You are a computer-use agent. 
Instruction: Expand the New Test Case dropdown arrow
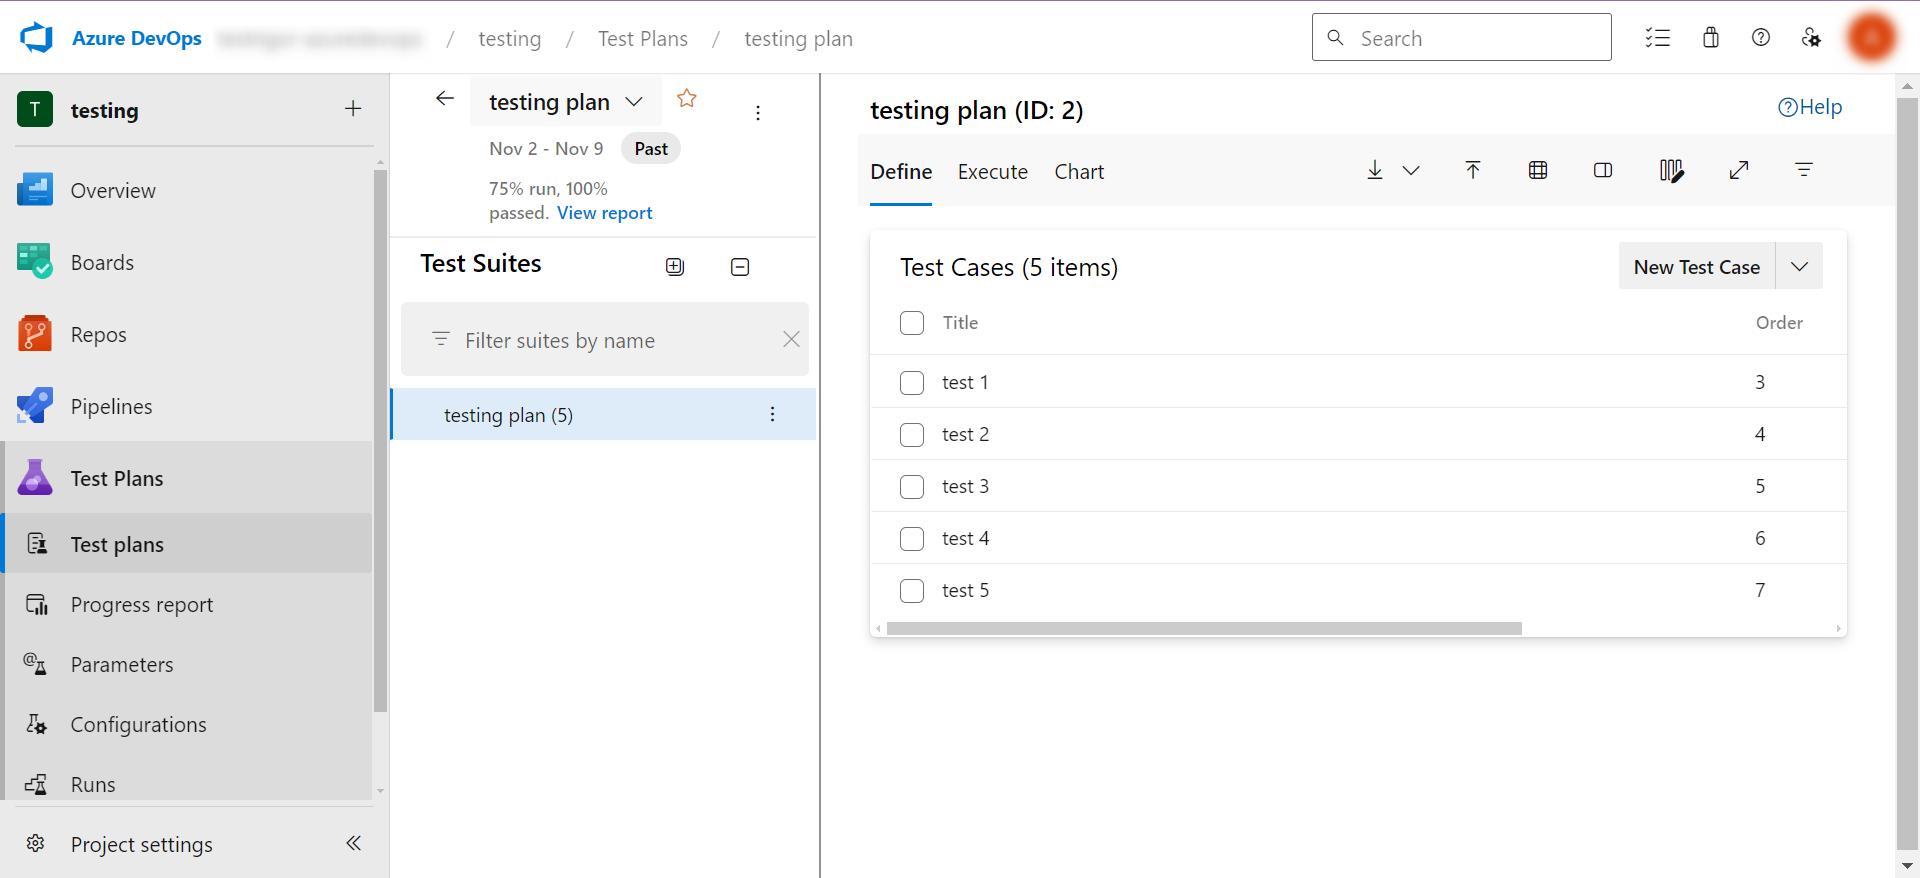tap(1799, 267)
